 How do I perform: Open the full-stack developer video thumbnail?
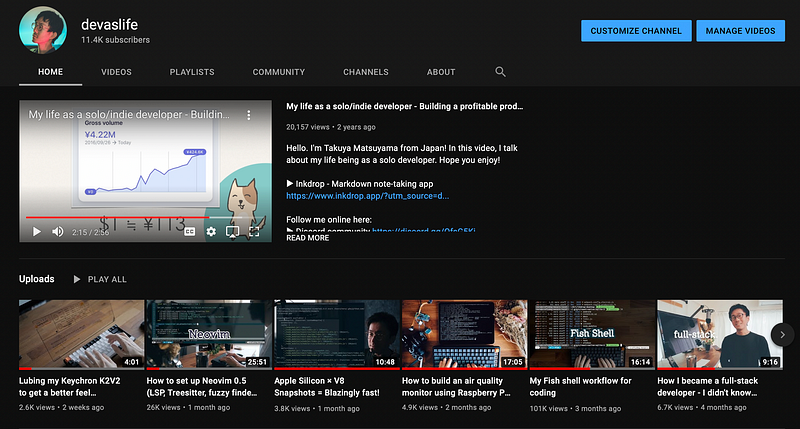tap(720, 334)
